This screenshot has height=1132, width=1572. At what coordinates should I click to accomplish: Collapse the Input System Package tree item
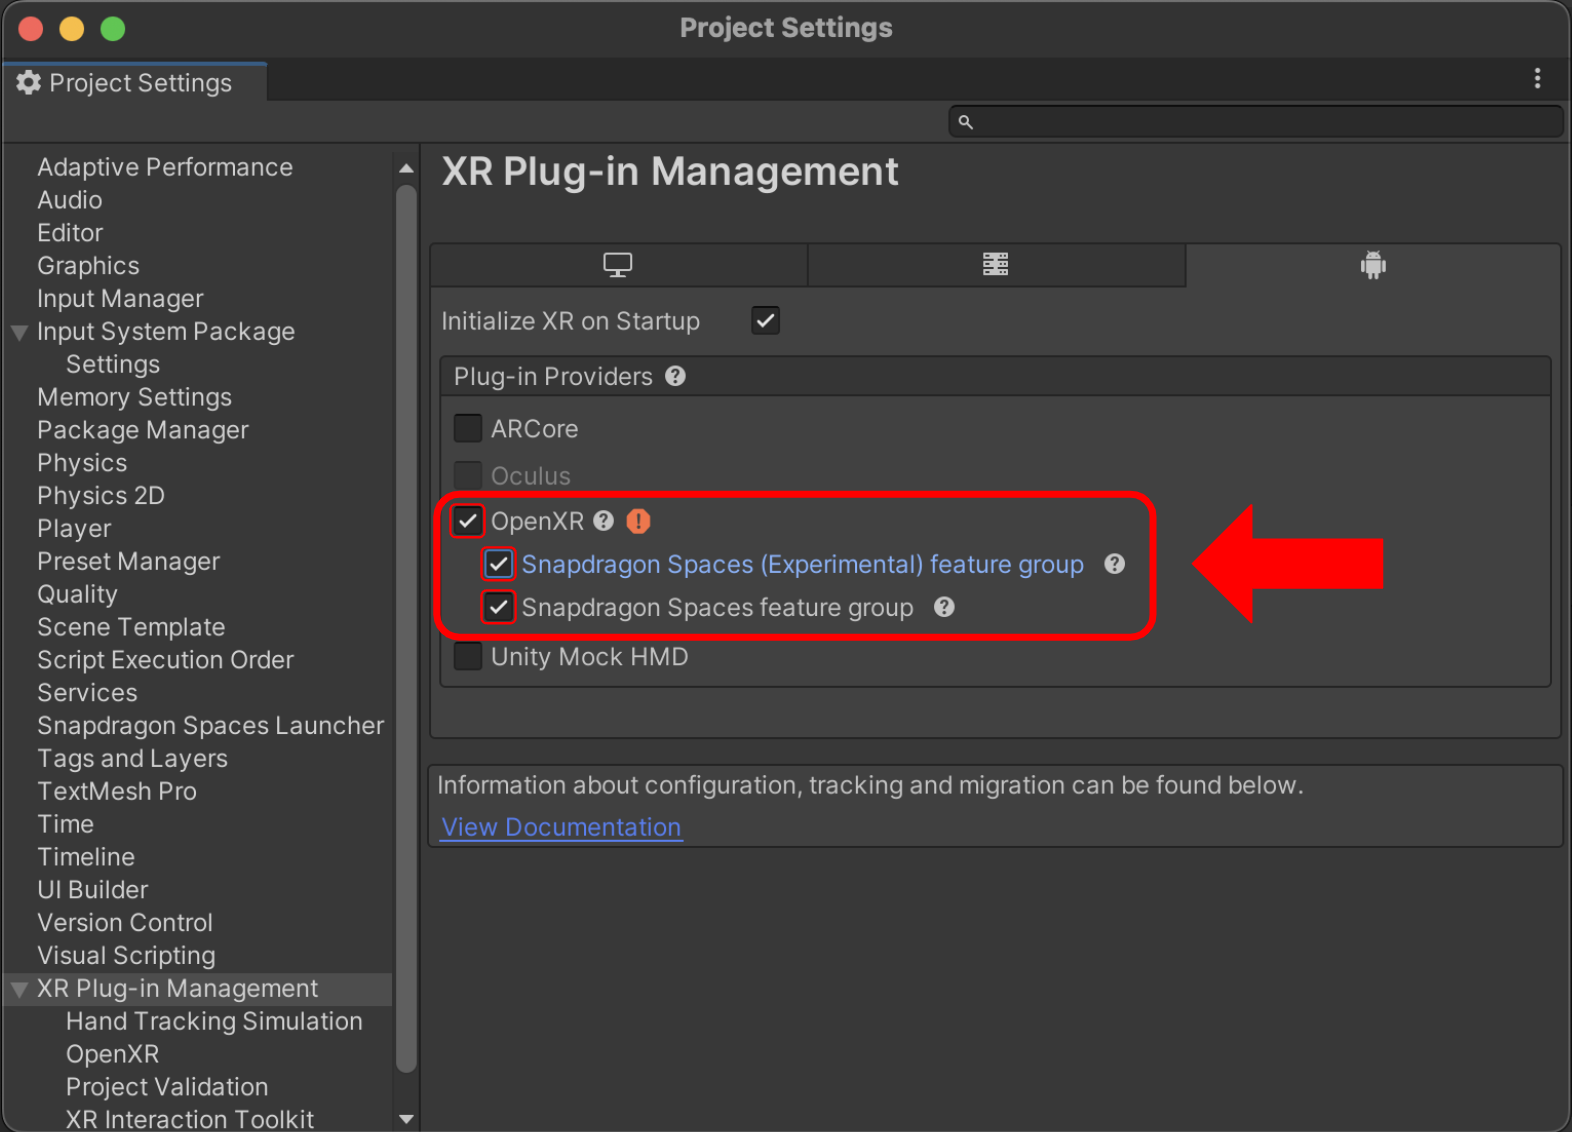(x=19, y=332)
